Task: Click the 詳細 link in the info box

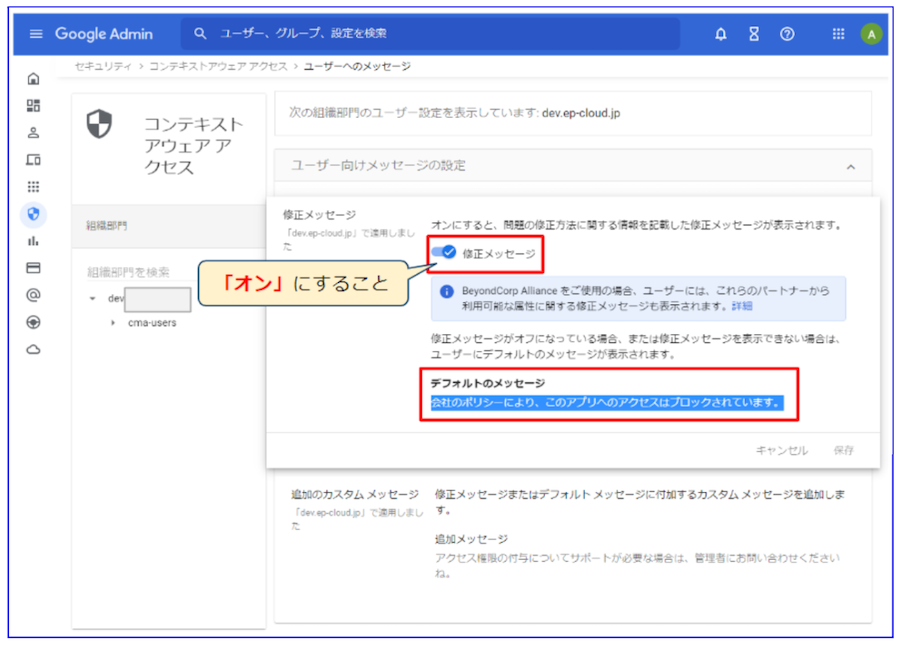Action: pos(741,305)
